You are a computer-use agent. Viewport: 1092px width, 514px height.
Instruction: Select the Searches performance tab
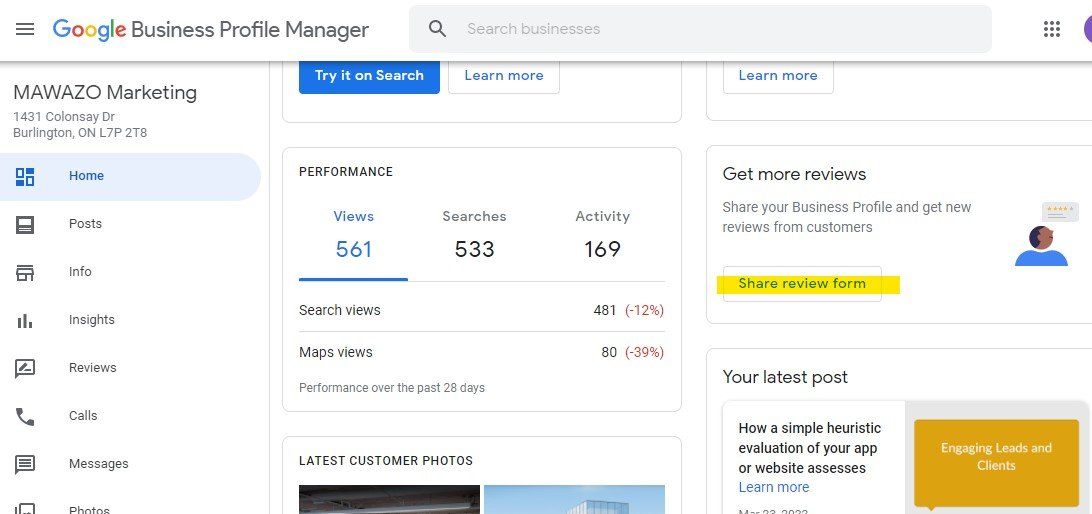(x=474, y=235)
